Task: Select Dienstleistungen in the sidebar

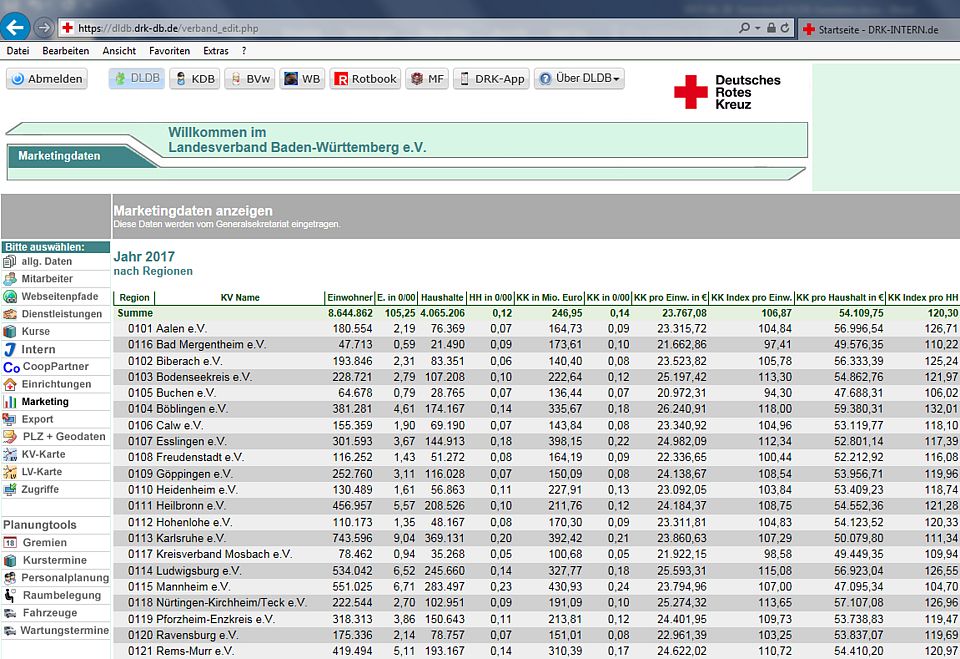Action: (x=61, y=314)
